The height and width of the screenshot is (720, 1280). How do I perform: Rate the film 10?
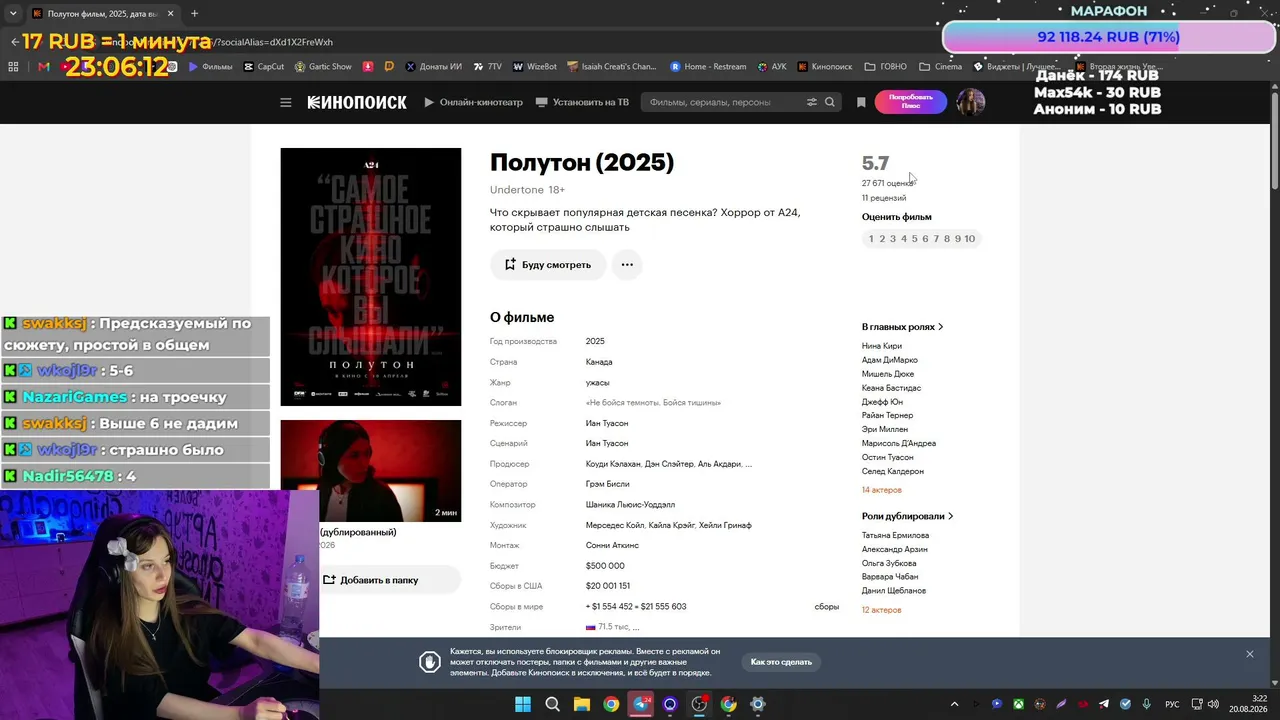coord(969,239)
